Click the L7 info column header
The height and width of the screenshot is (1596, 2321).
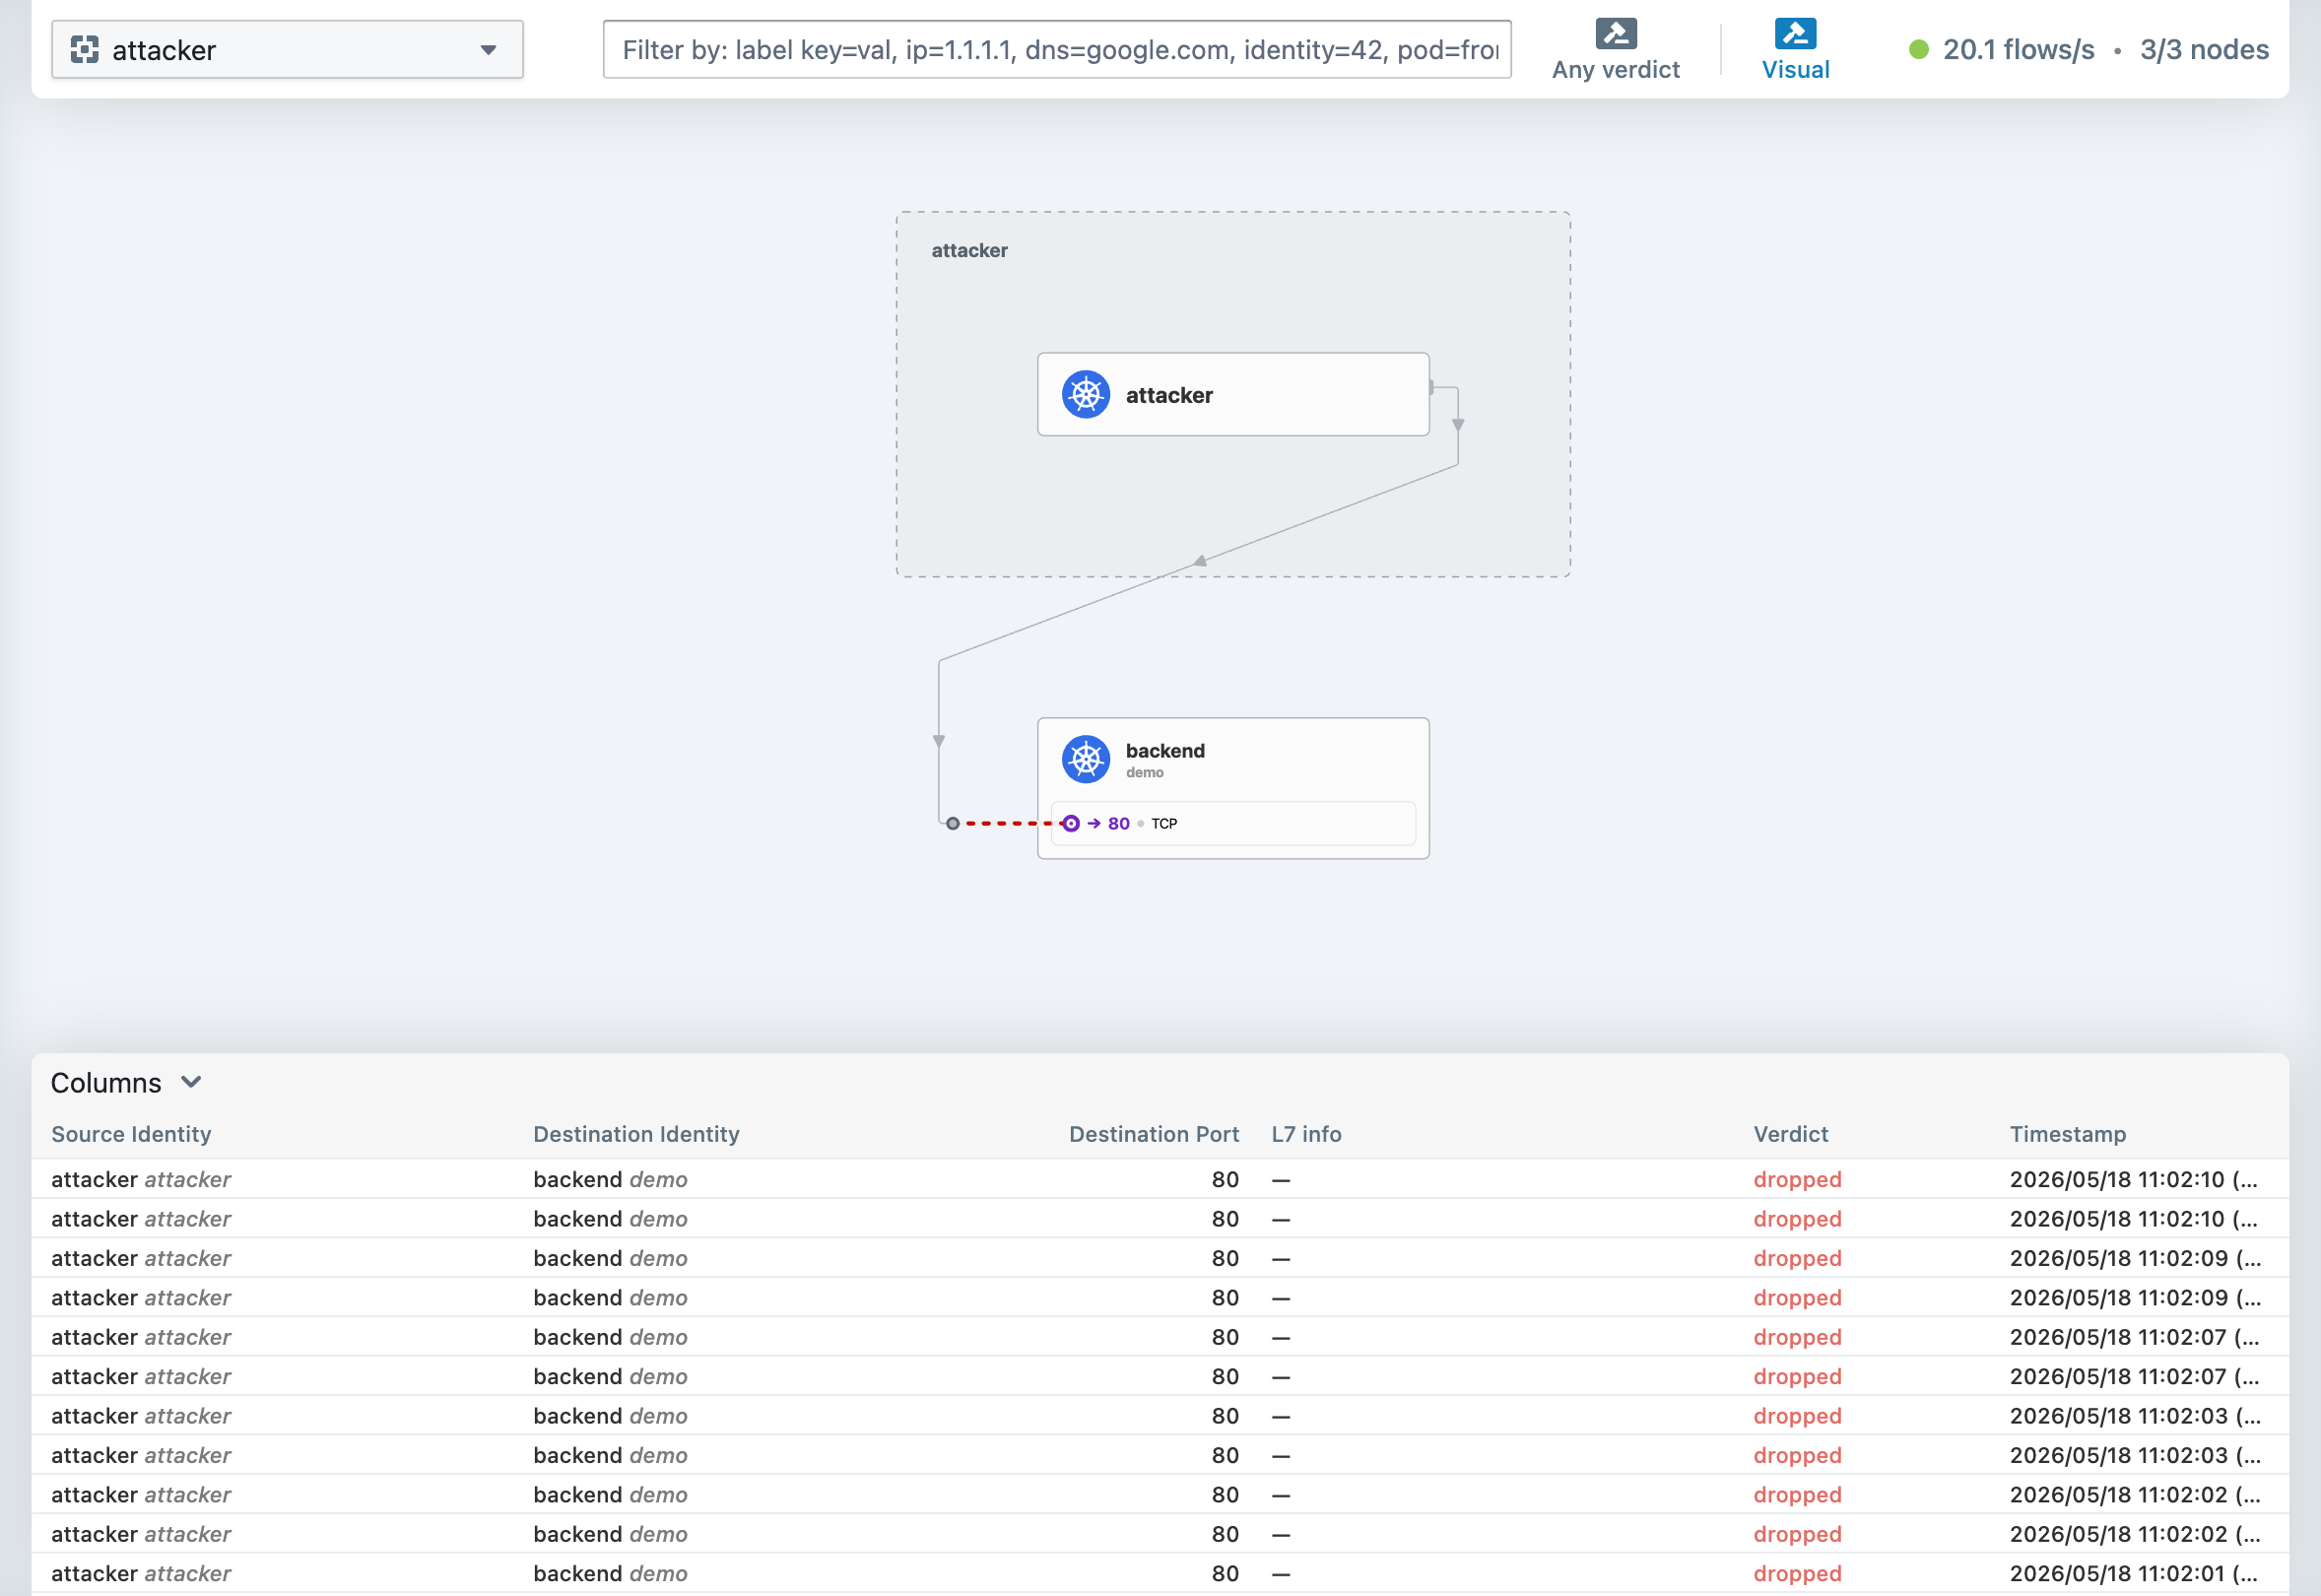(1306, 1134)
